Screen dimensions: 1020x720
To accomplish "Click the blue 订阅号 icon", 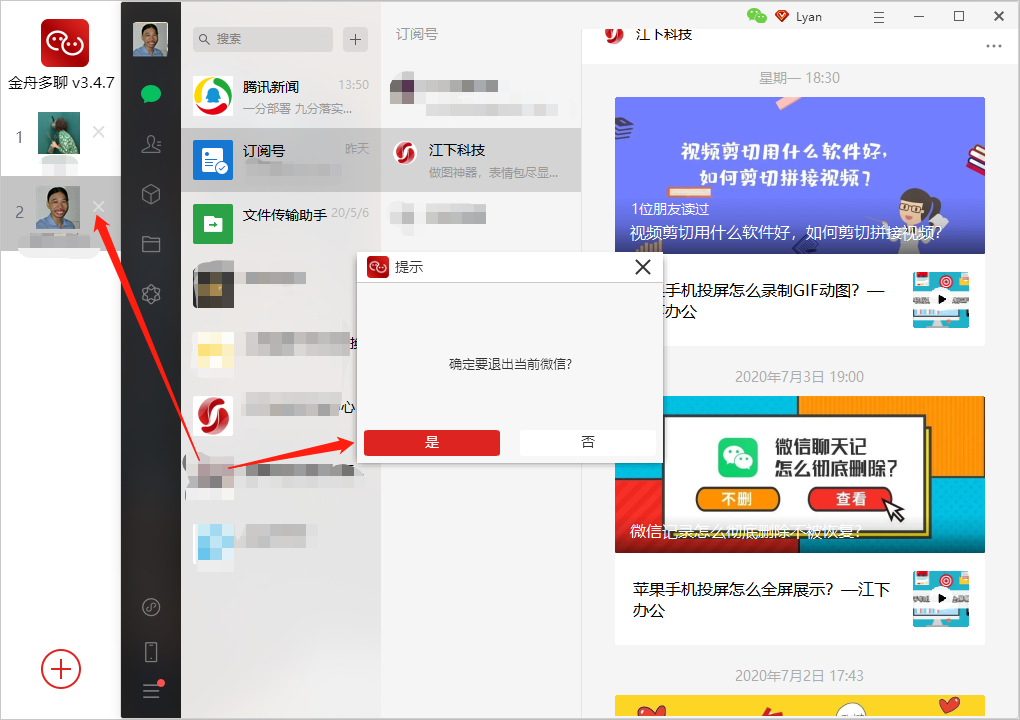I will click(x=213, y=160).
